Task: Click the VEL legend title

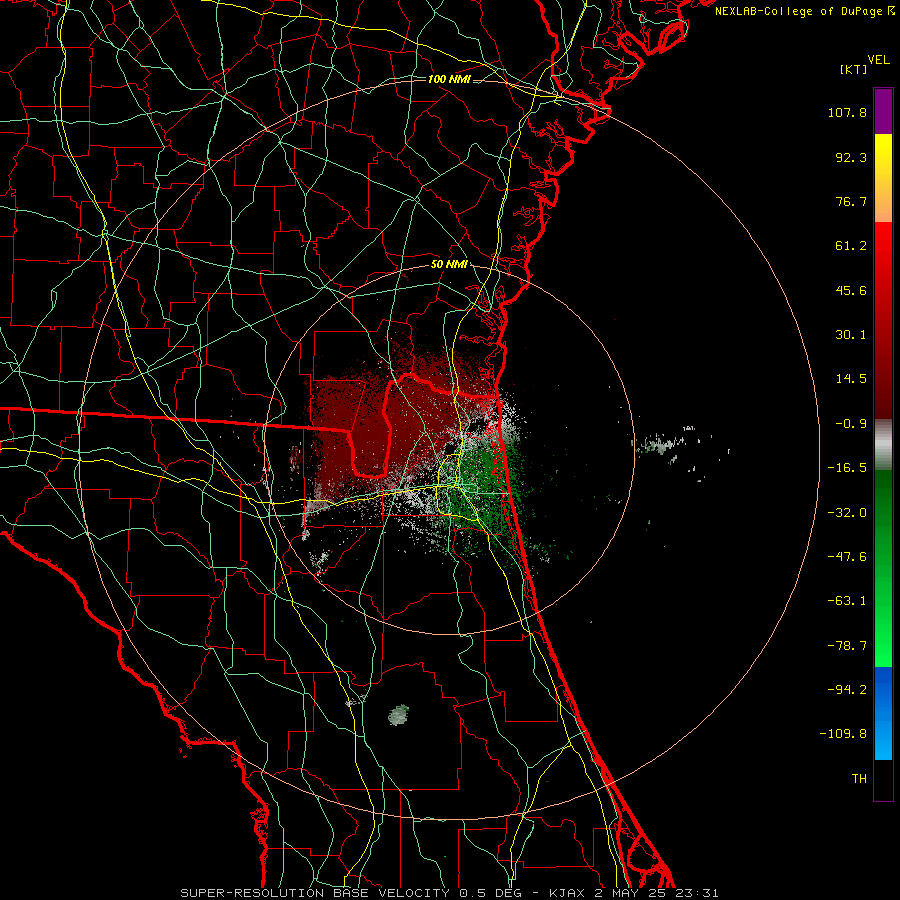Action: tap(879, 60)
